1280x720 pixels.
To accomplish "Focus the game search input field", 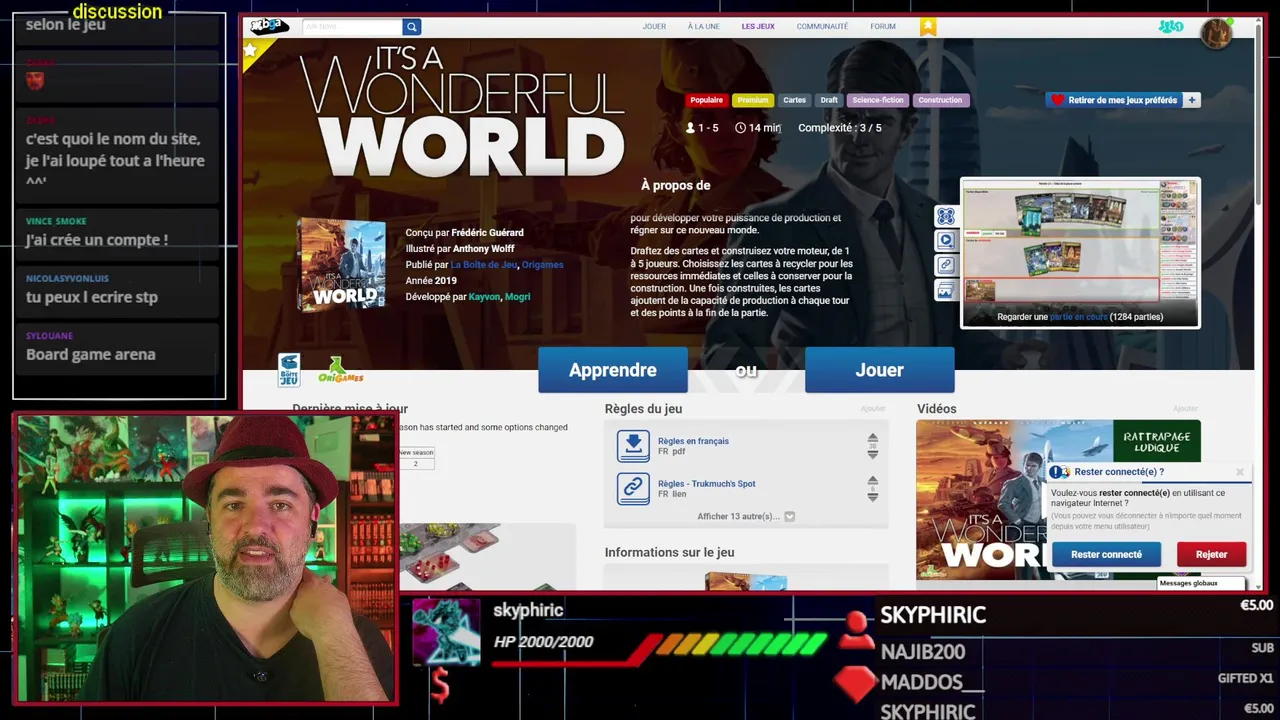I will [x=350, y=27].
